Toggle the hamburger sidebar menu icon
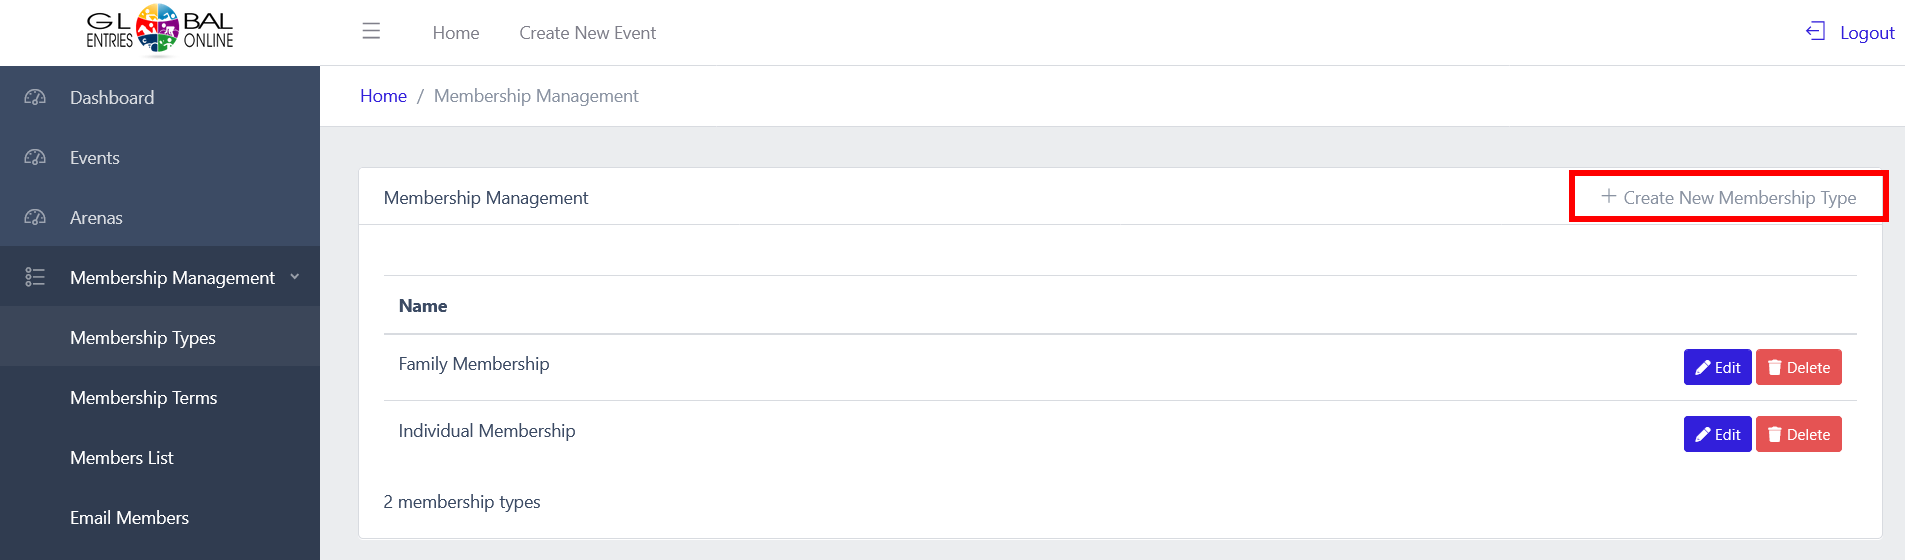 click(x=371, y=32)
